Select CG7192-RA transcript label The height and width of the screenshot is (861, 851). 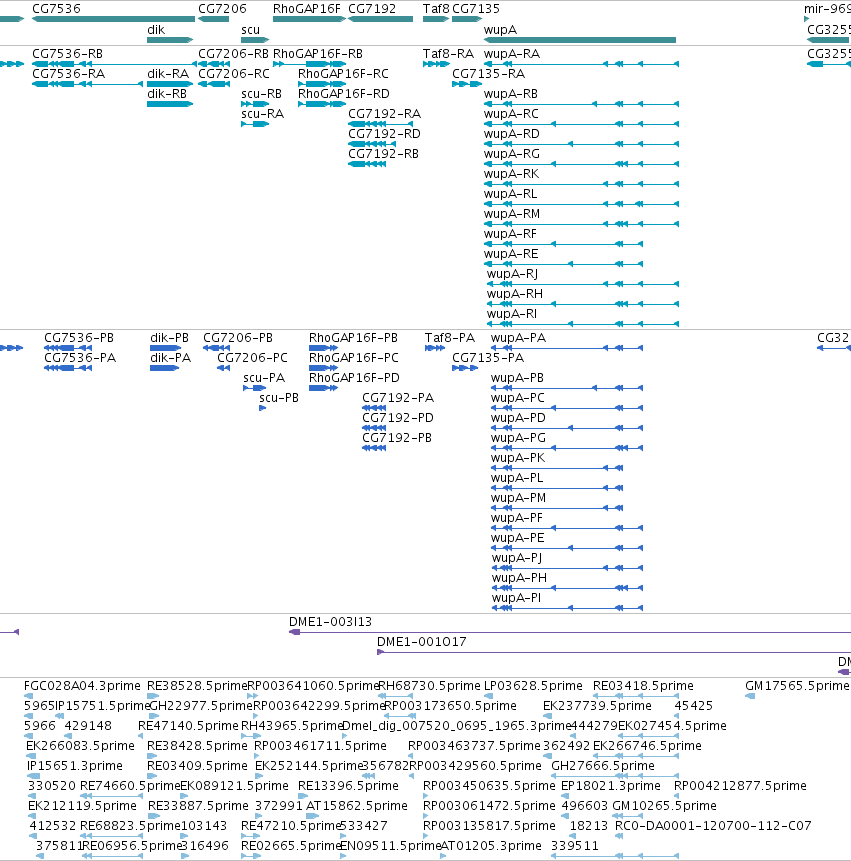tap(384, 114)
